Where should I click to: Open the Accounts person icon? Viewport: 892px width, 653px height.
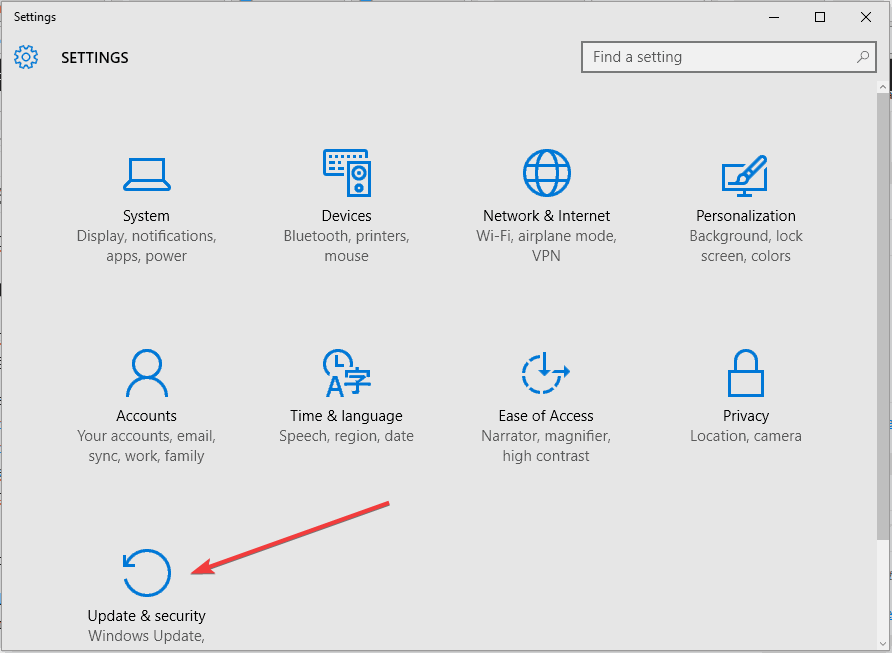147,373
